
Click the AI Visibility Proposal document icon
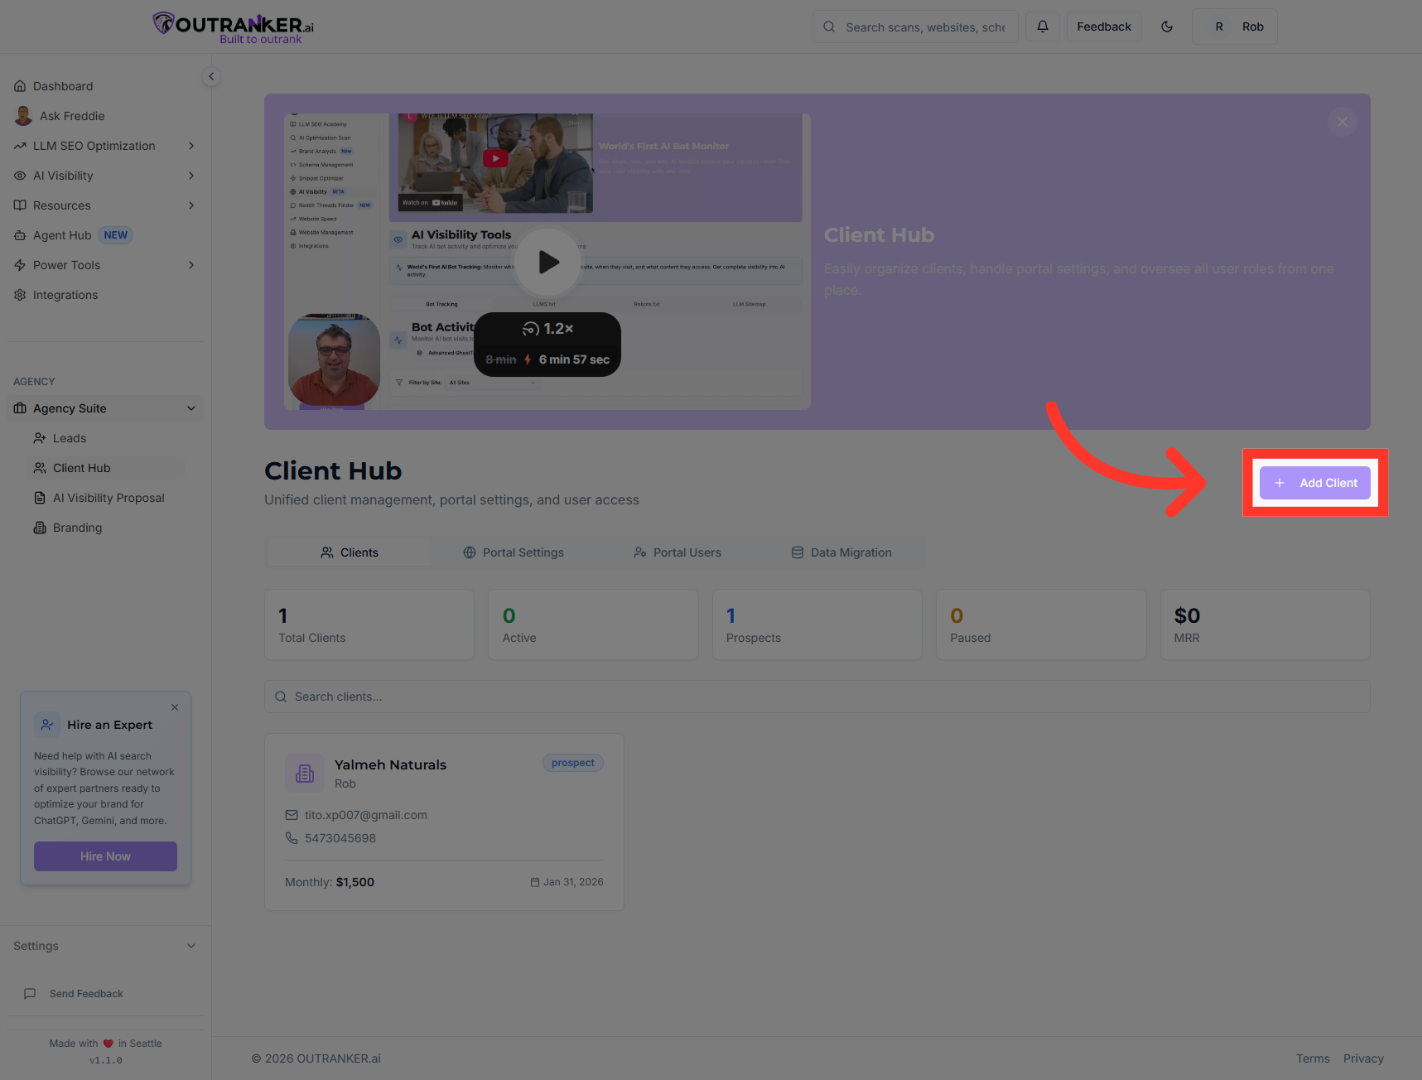(x=40, y=498)
